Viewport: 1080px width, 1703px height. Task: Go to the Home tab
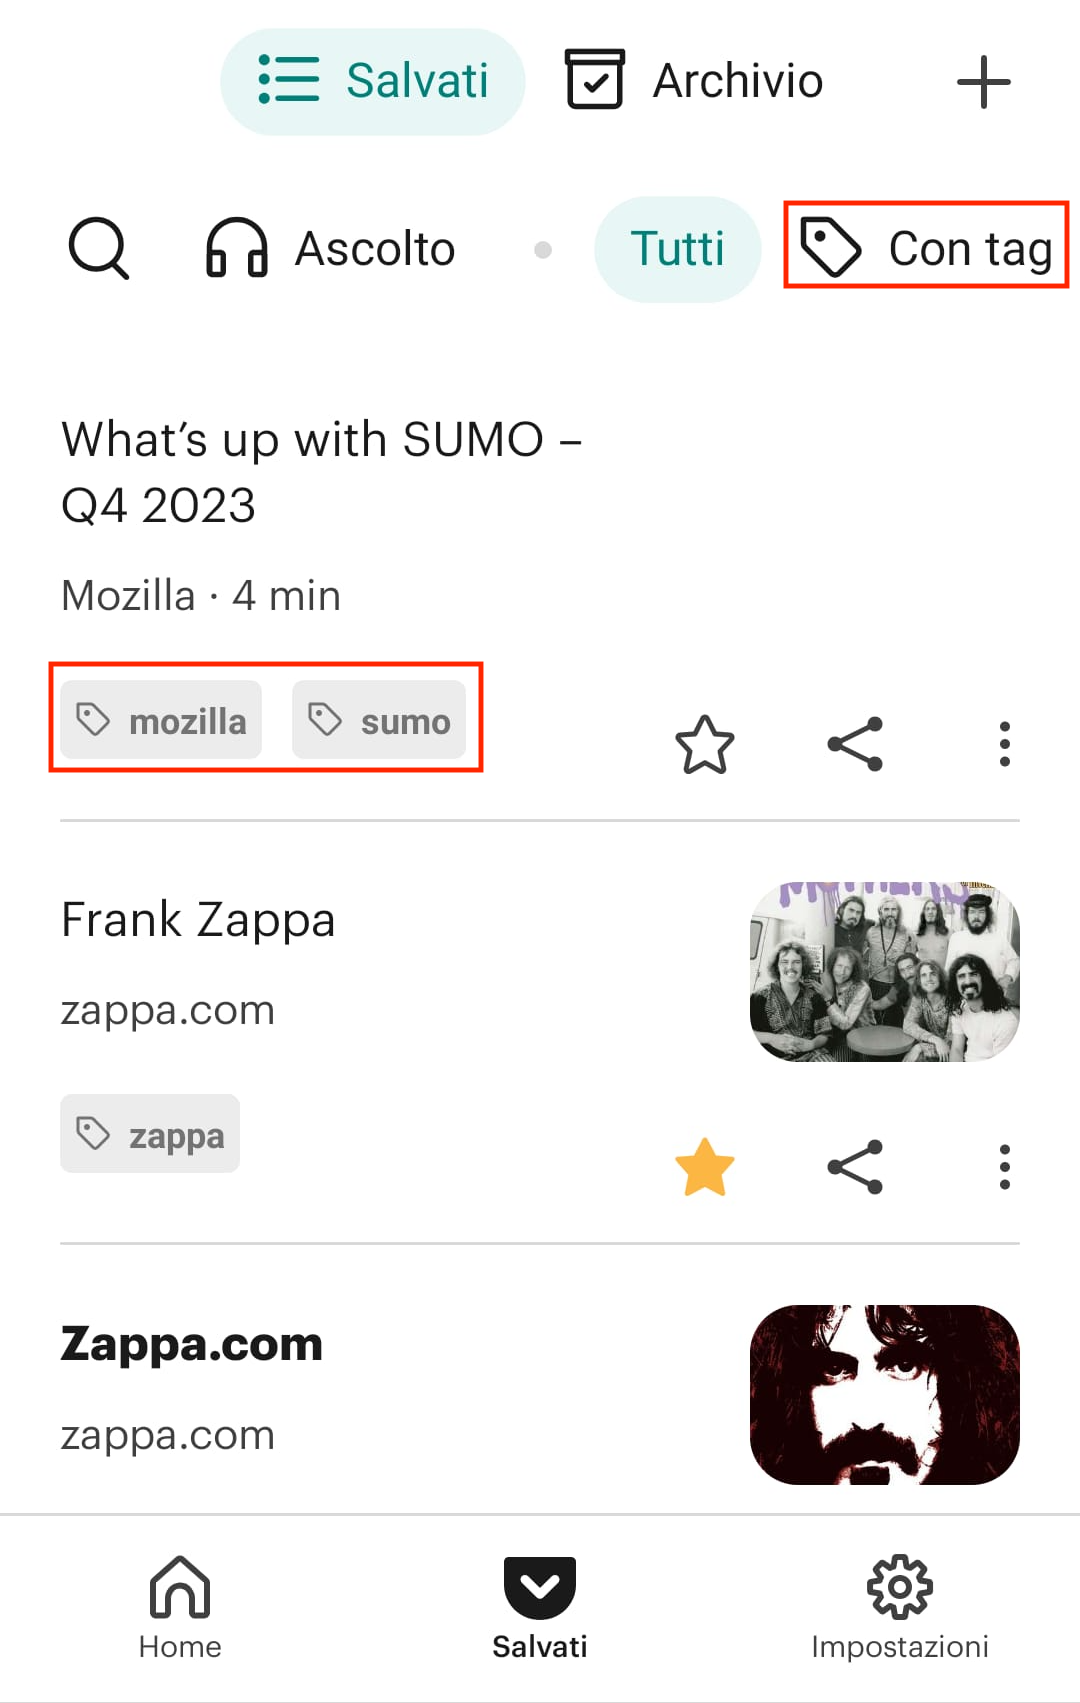pyautogui.click(x=180, y=1606)
